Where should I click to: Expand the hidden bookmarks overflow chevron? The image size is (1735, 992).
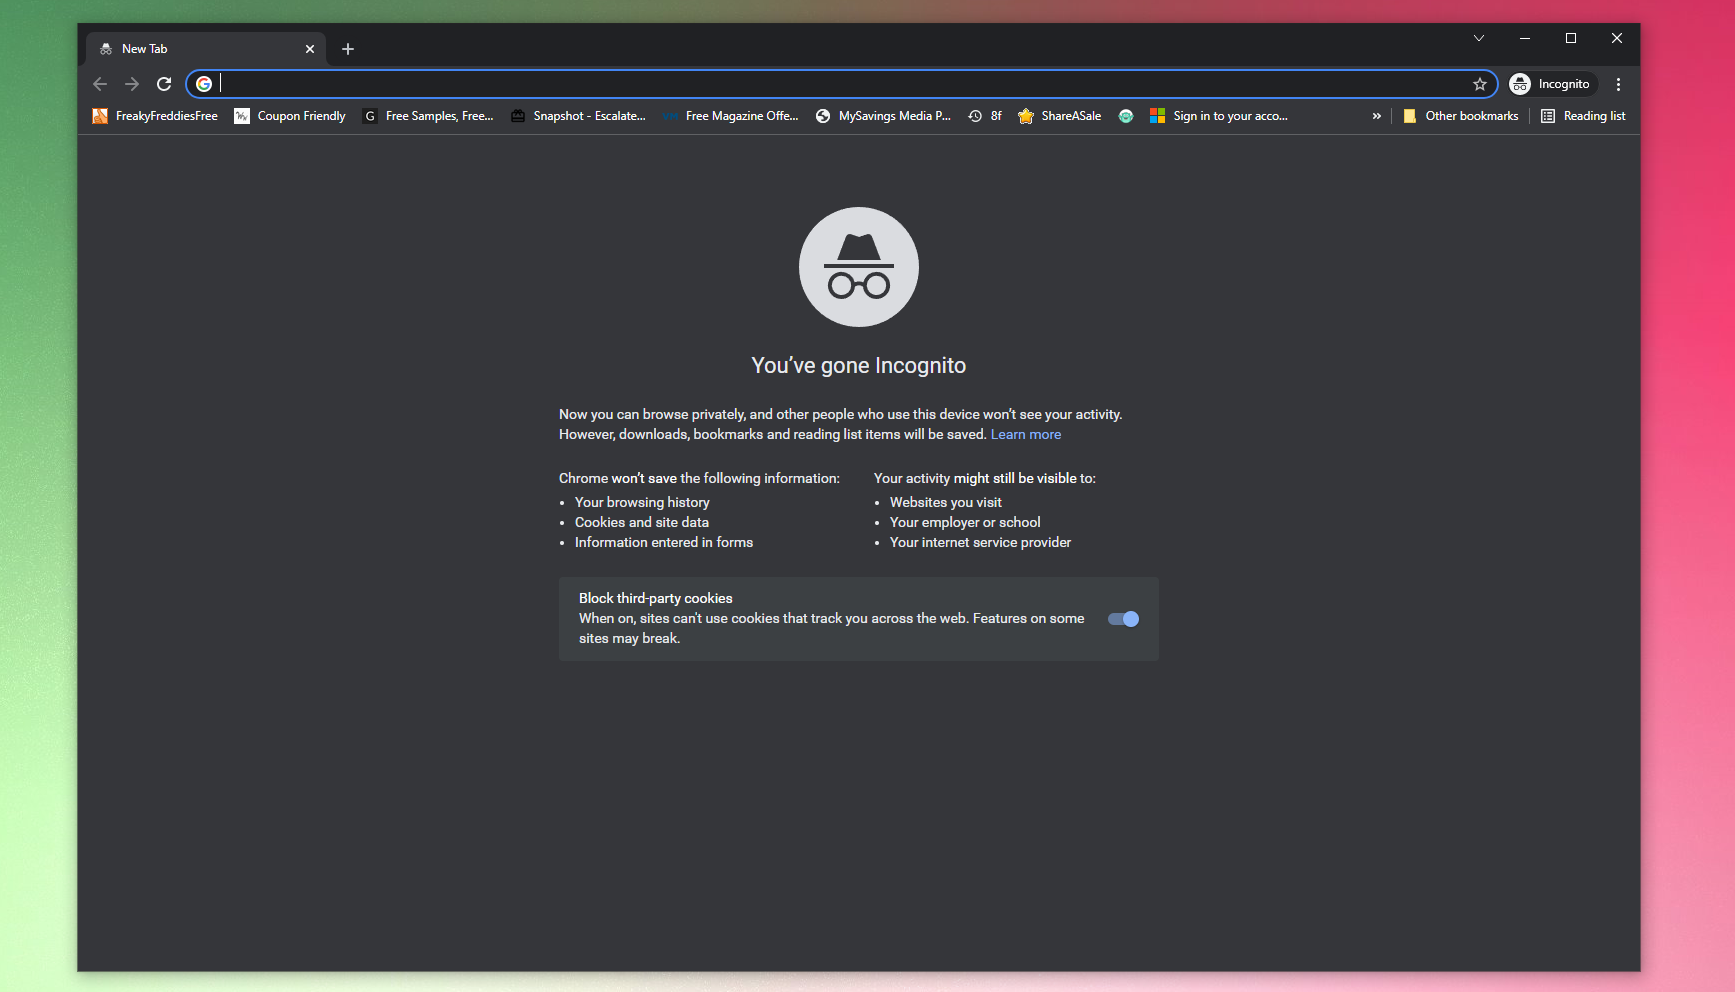1376,116
